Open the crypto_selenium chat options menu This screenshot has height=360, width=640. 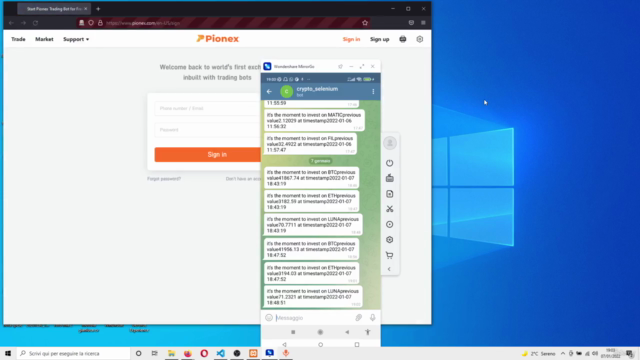tap(373, 91)
